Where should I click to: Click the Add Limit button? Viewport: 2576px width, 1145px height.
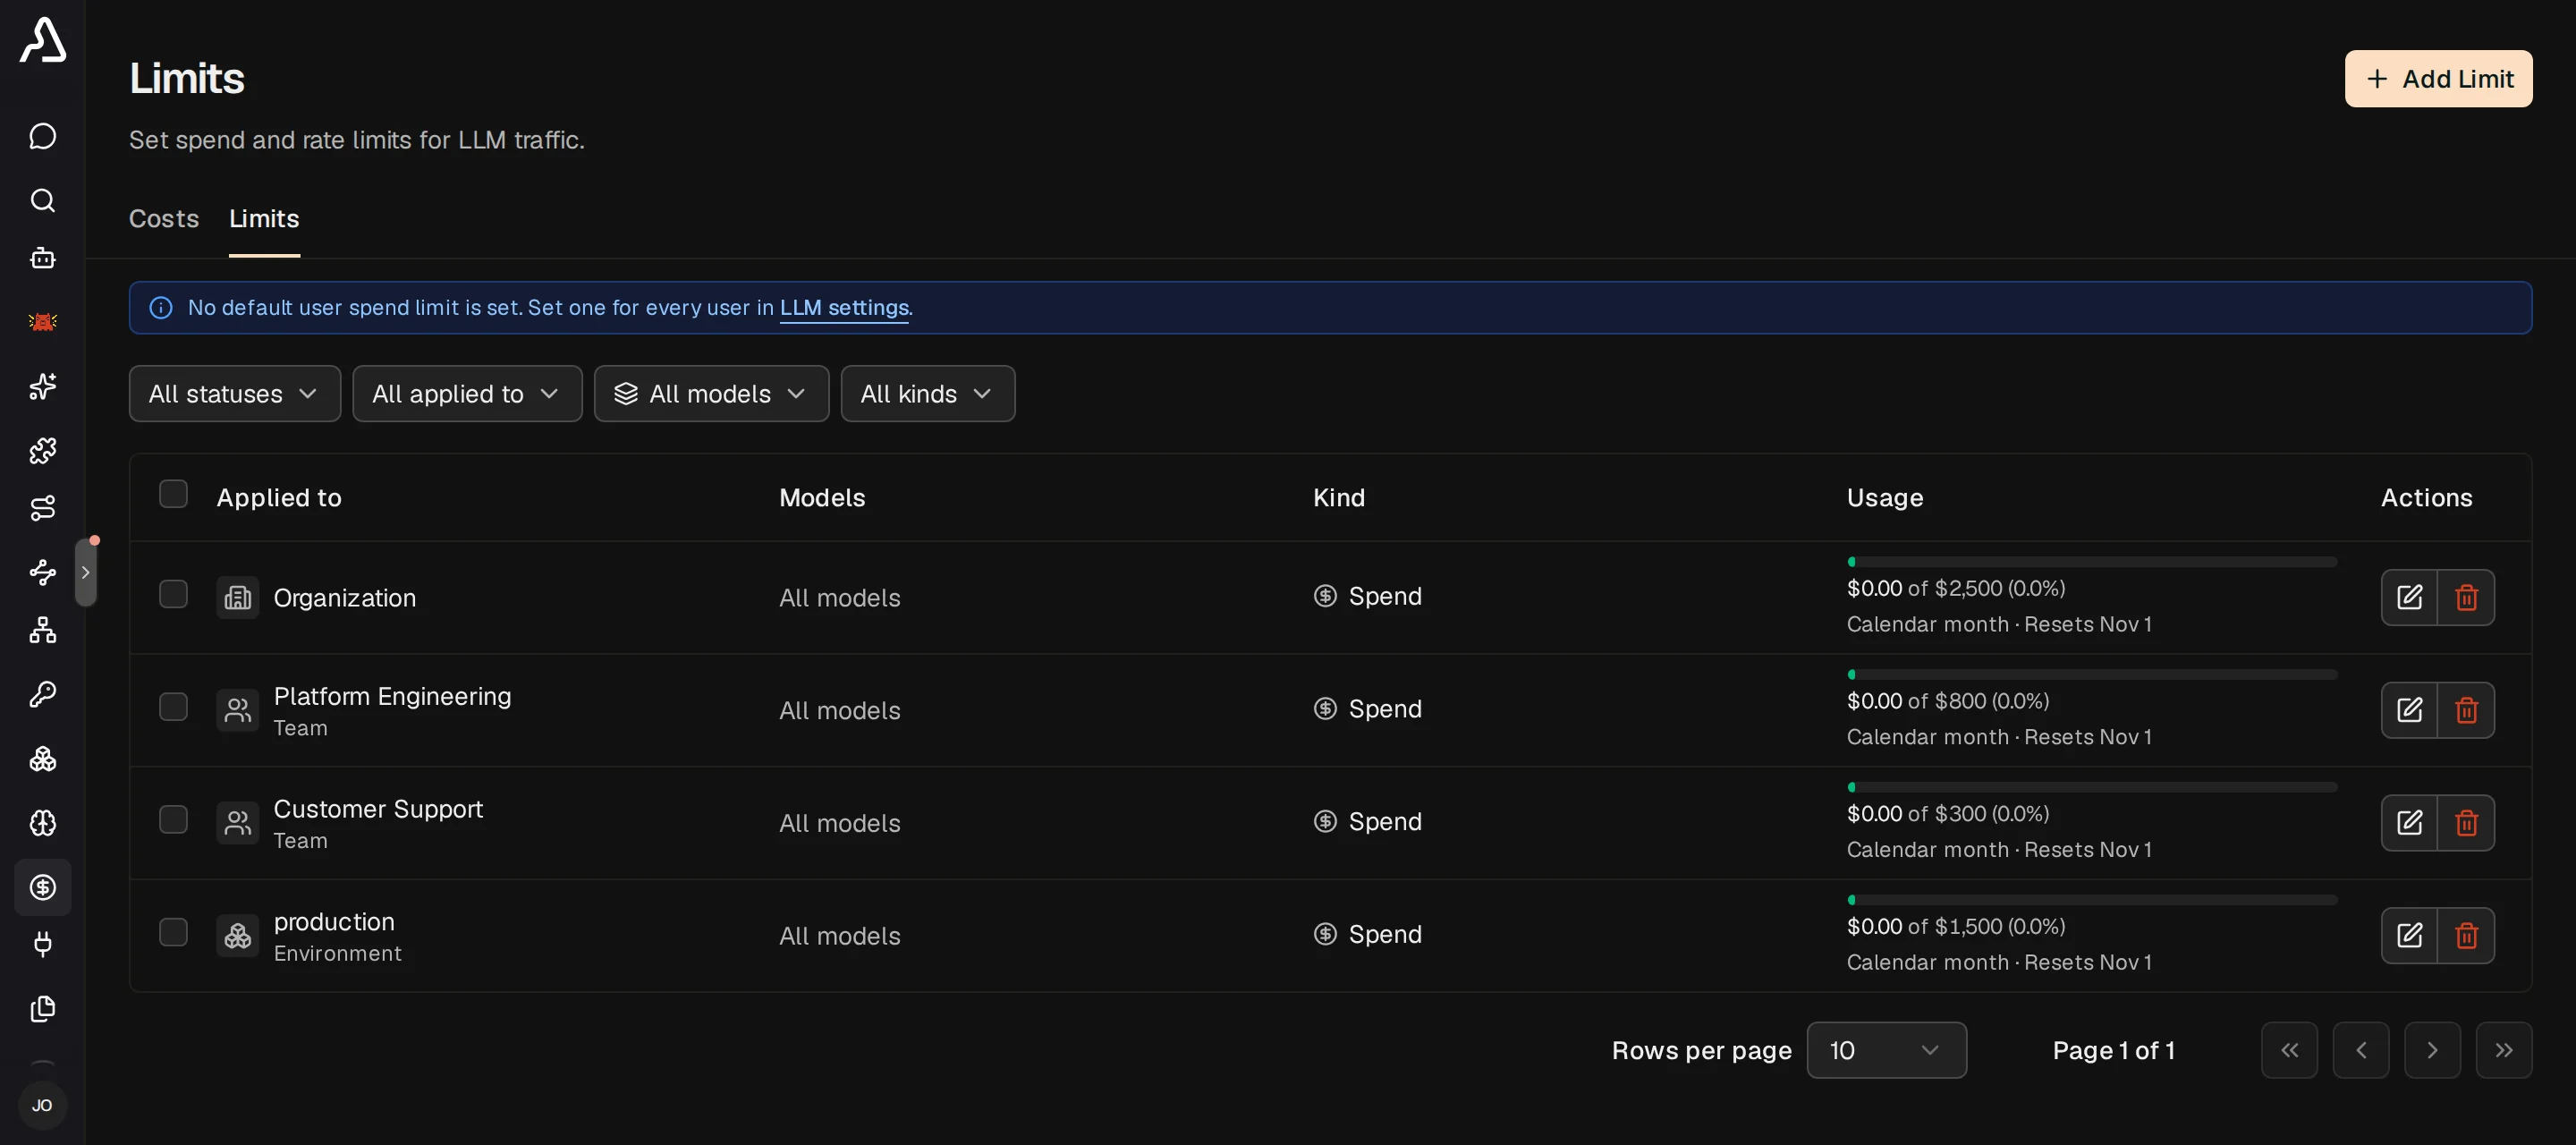[x=2438, y=79]
